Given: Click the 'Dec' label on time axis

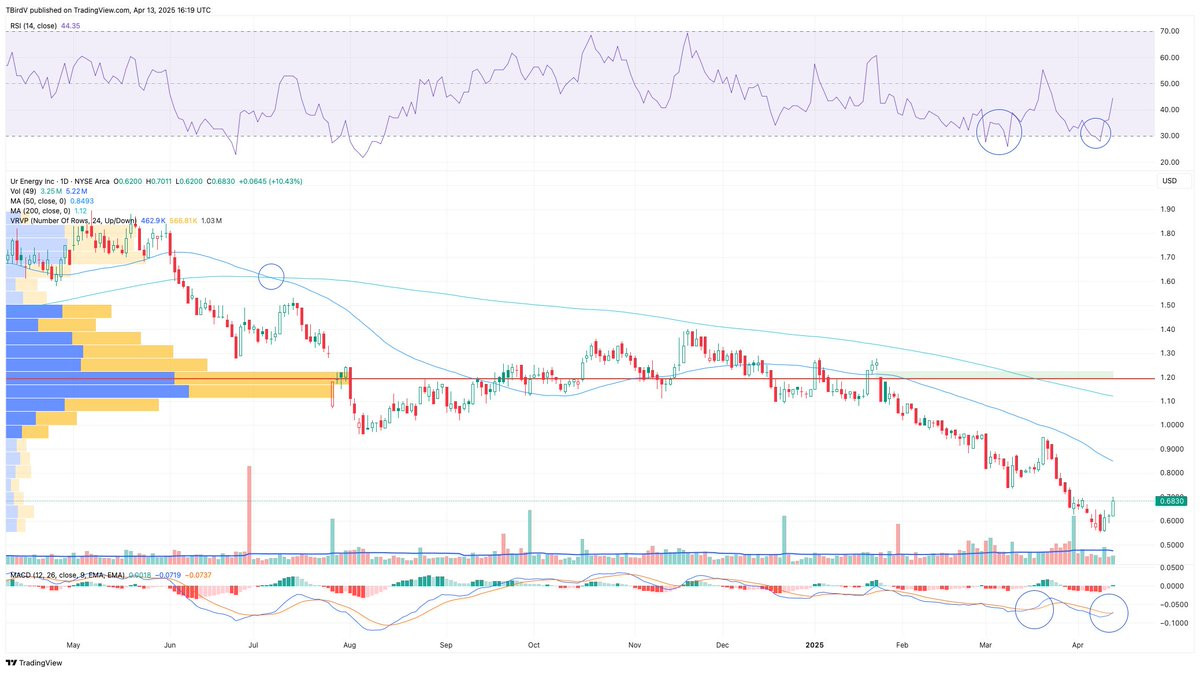Looking at the screenshot, I should click(x=723, y=645).
